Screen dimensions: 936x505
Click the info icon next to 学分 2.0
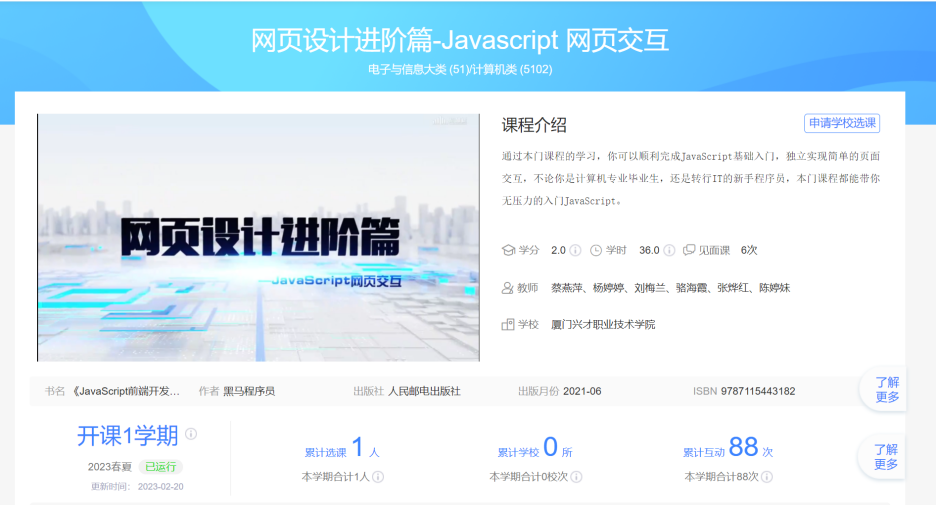point(576,250)
